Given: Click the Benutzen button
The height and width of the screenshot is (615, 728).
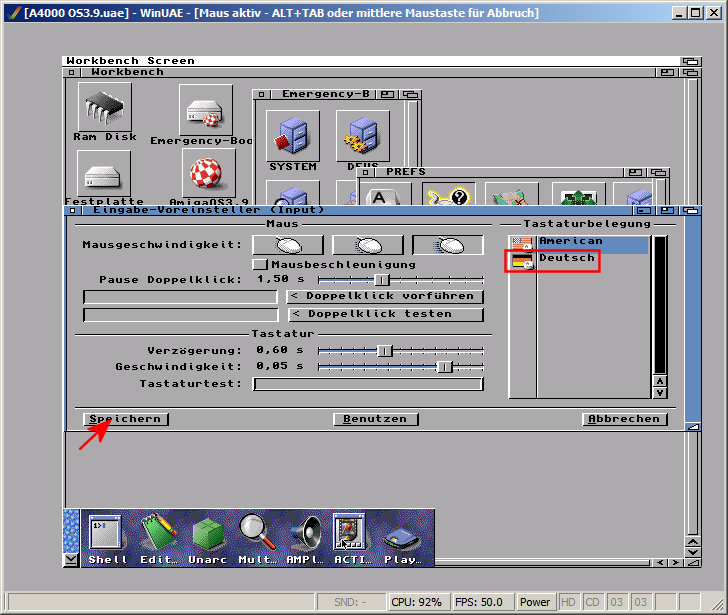Looking at the screenshot, I should pyautogui.click(x=376, y=419).
